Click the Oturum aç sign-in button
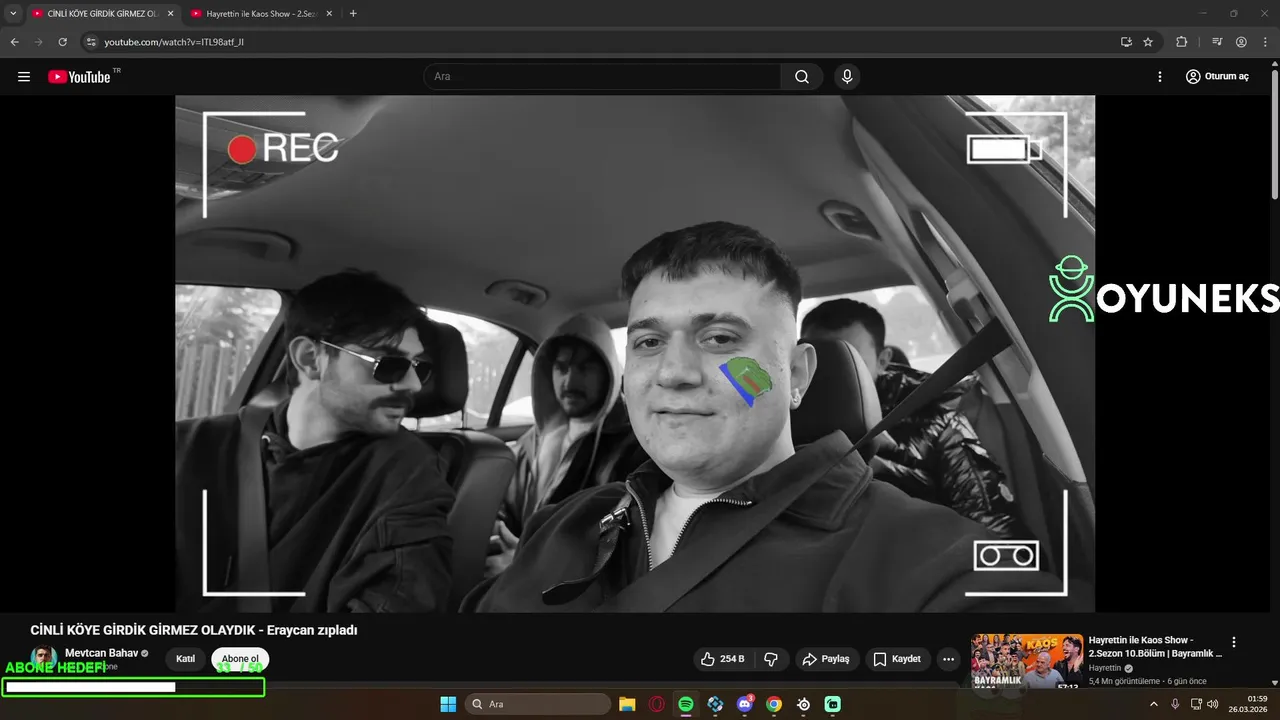This screenshot has height=720, width=1280. click(x=1217, y=77)
